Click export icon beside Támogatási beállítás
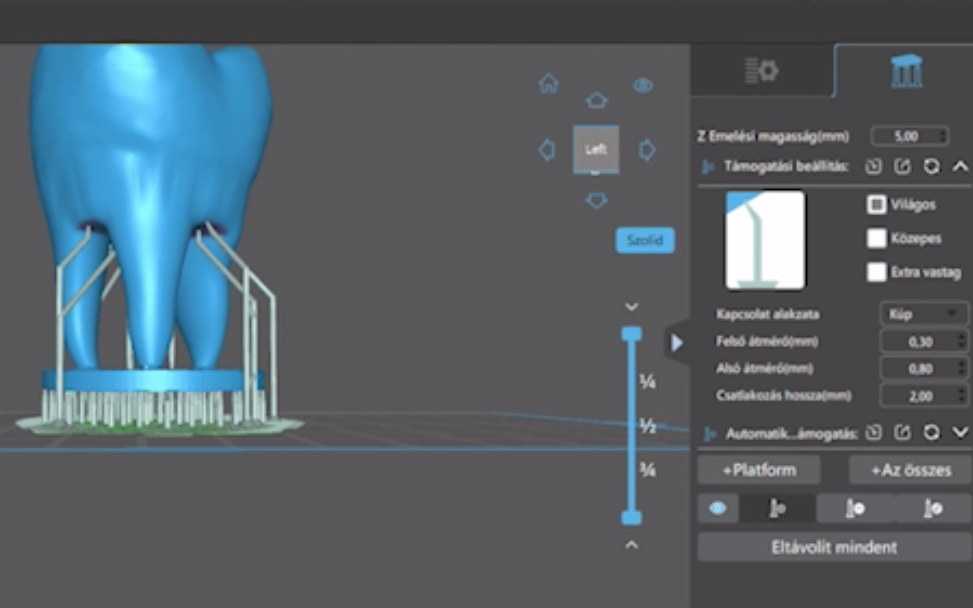This screenshot has width=973, height=608. (902, 167)
